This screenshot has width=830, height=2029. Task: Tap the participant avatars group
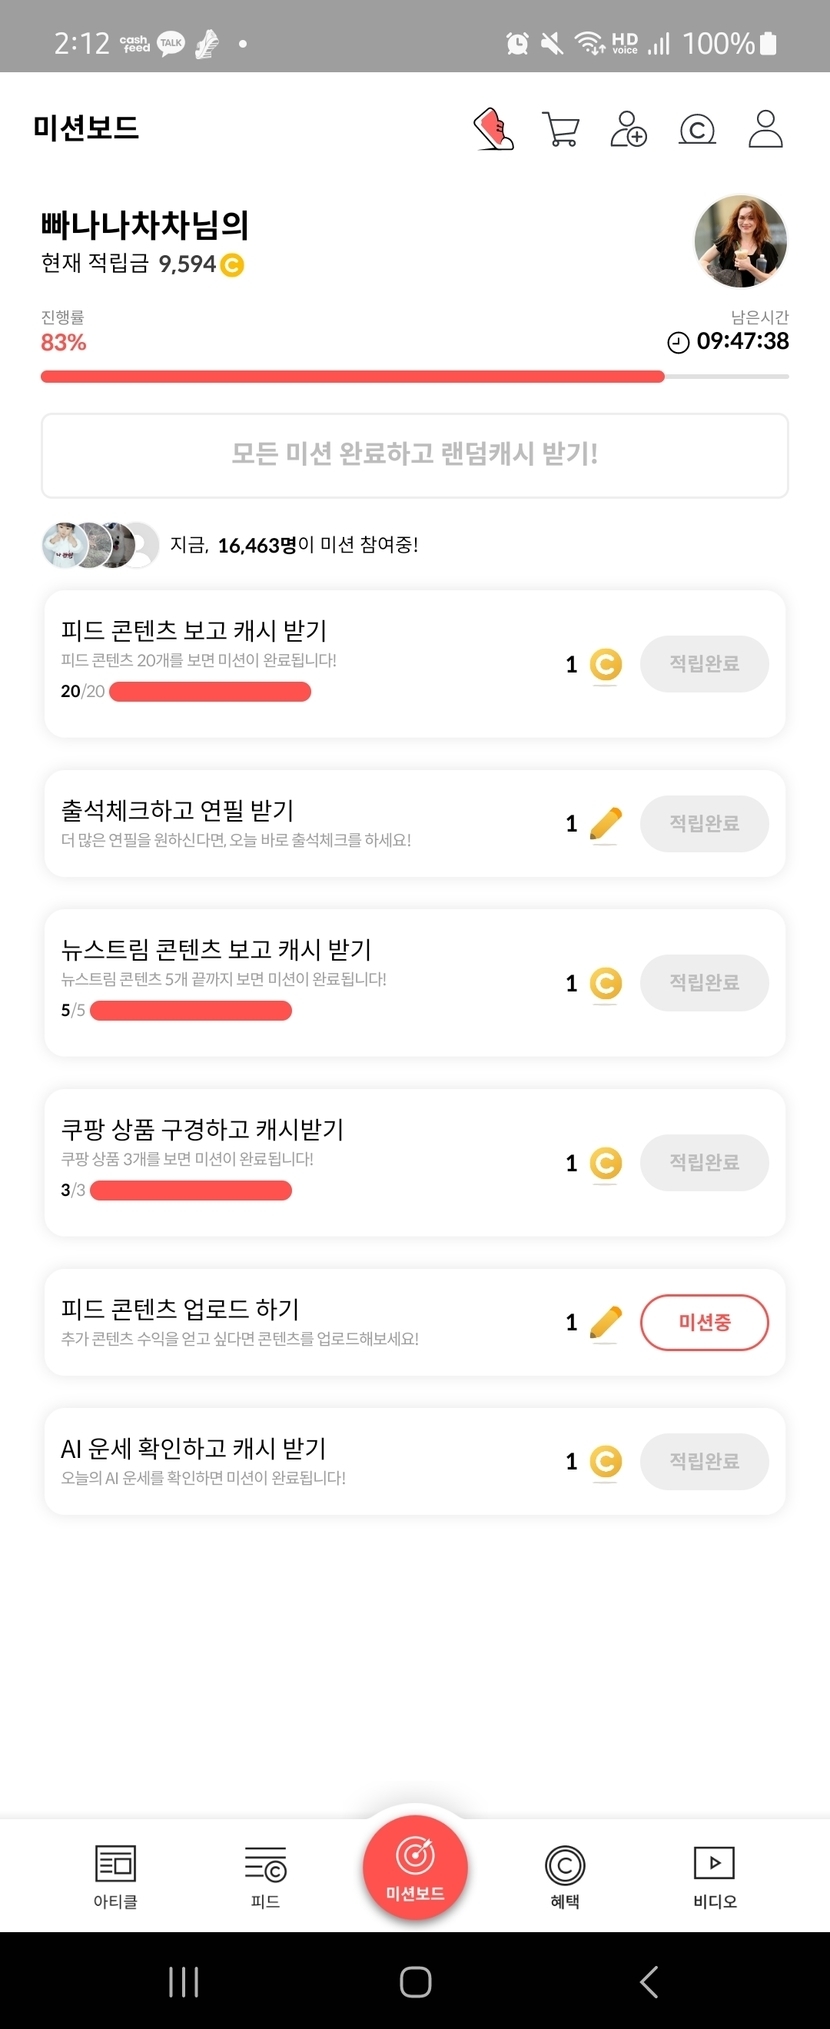[x=100, y=545]
